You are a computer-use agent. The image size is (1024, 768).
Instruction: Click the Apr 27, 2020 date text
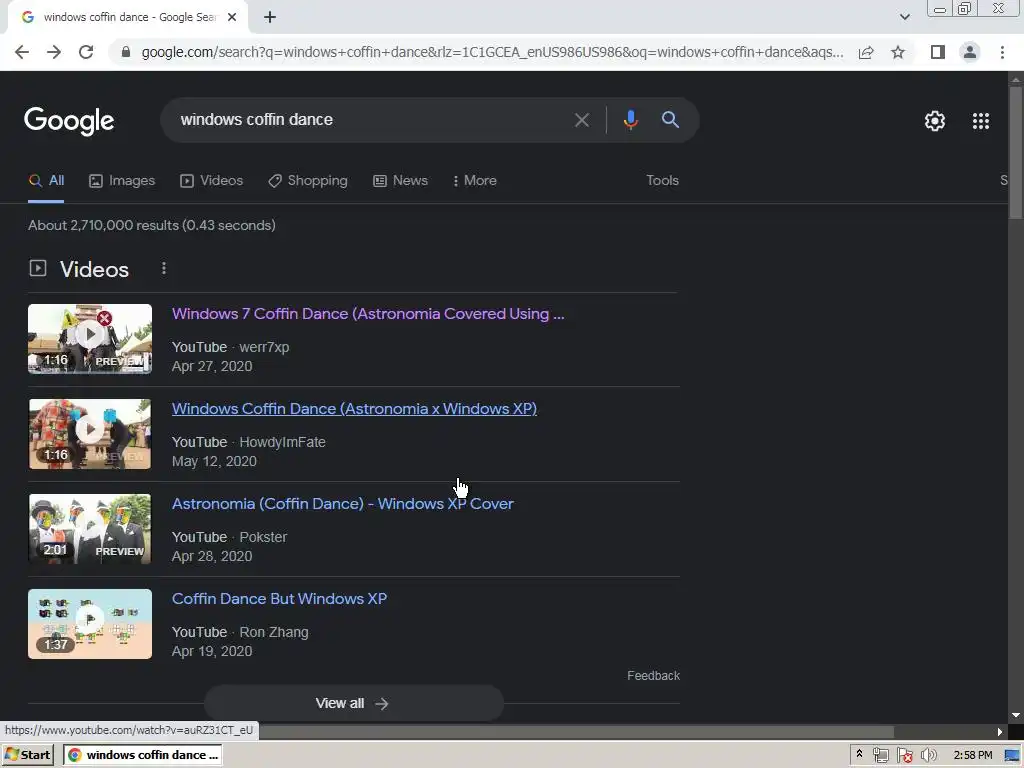click(x=212, y=366)
